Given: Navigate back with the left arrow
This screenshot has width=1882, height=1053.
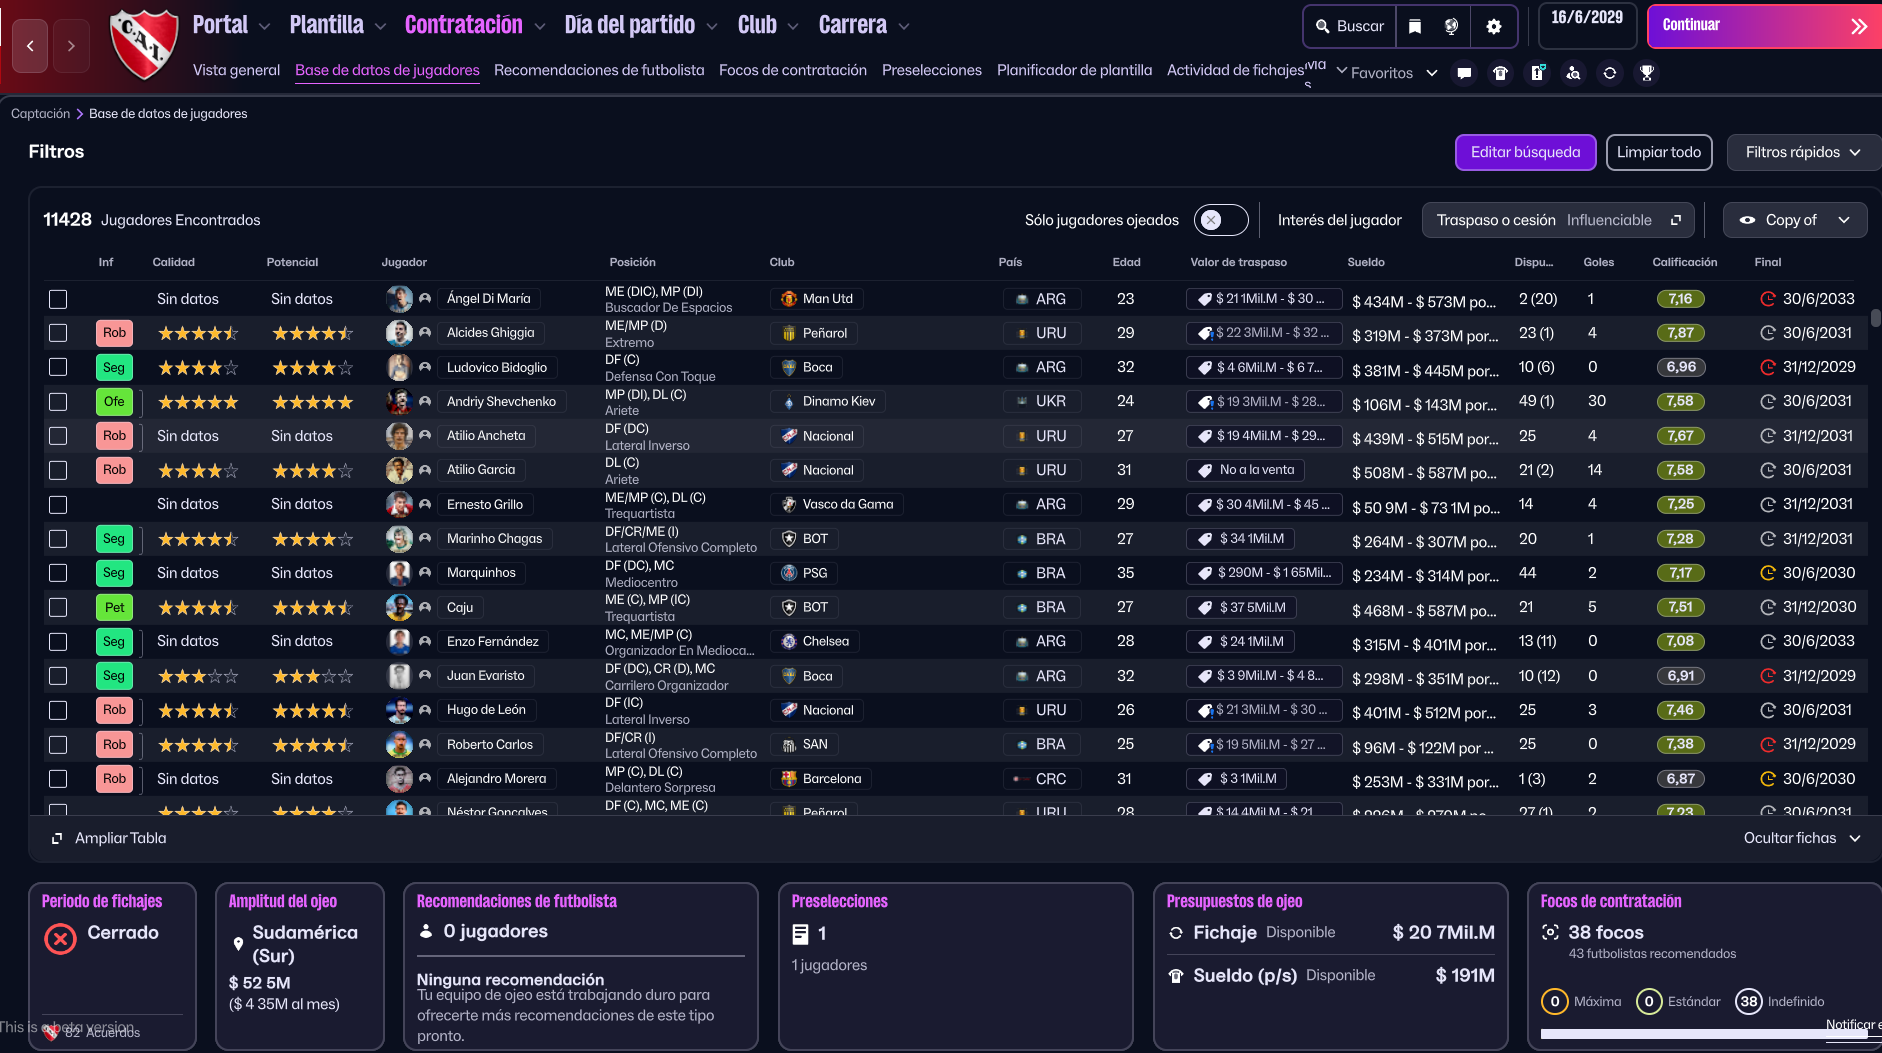Looking at the screenshot, I should pyautogui.click(x=30, y=46).
